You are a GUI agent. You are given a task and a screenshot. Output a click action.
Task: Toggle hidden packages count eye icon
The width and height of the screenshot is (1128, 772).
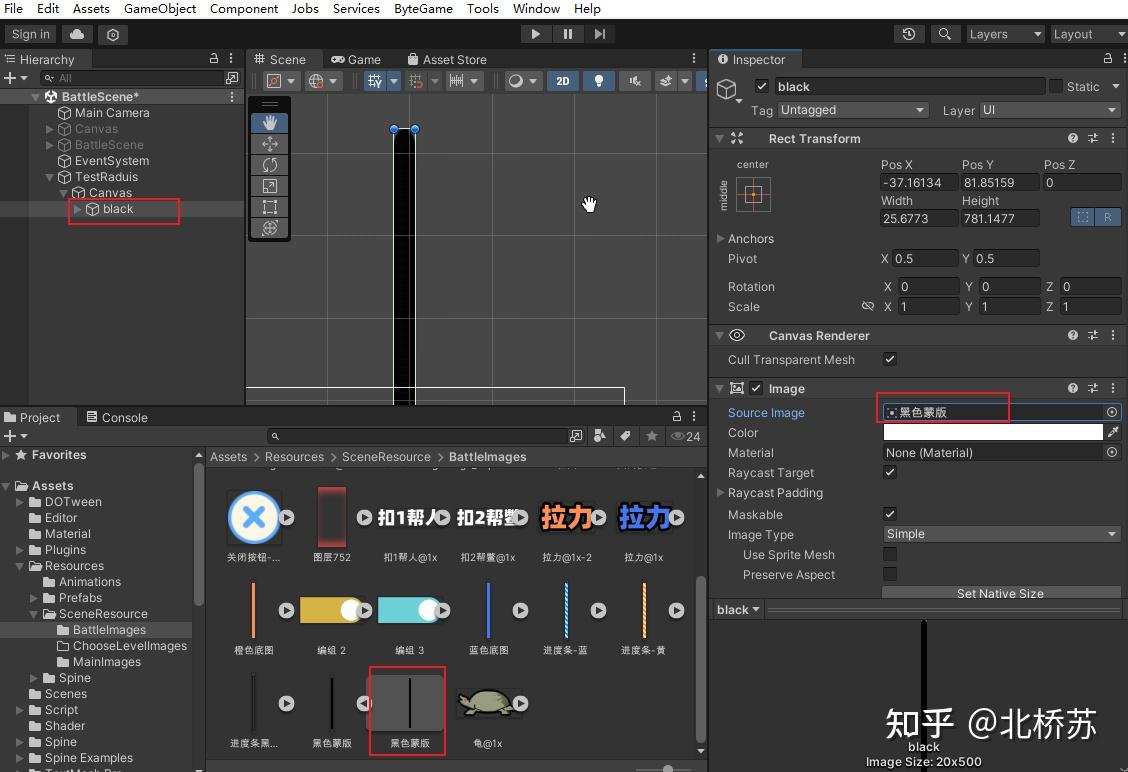685,436
